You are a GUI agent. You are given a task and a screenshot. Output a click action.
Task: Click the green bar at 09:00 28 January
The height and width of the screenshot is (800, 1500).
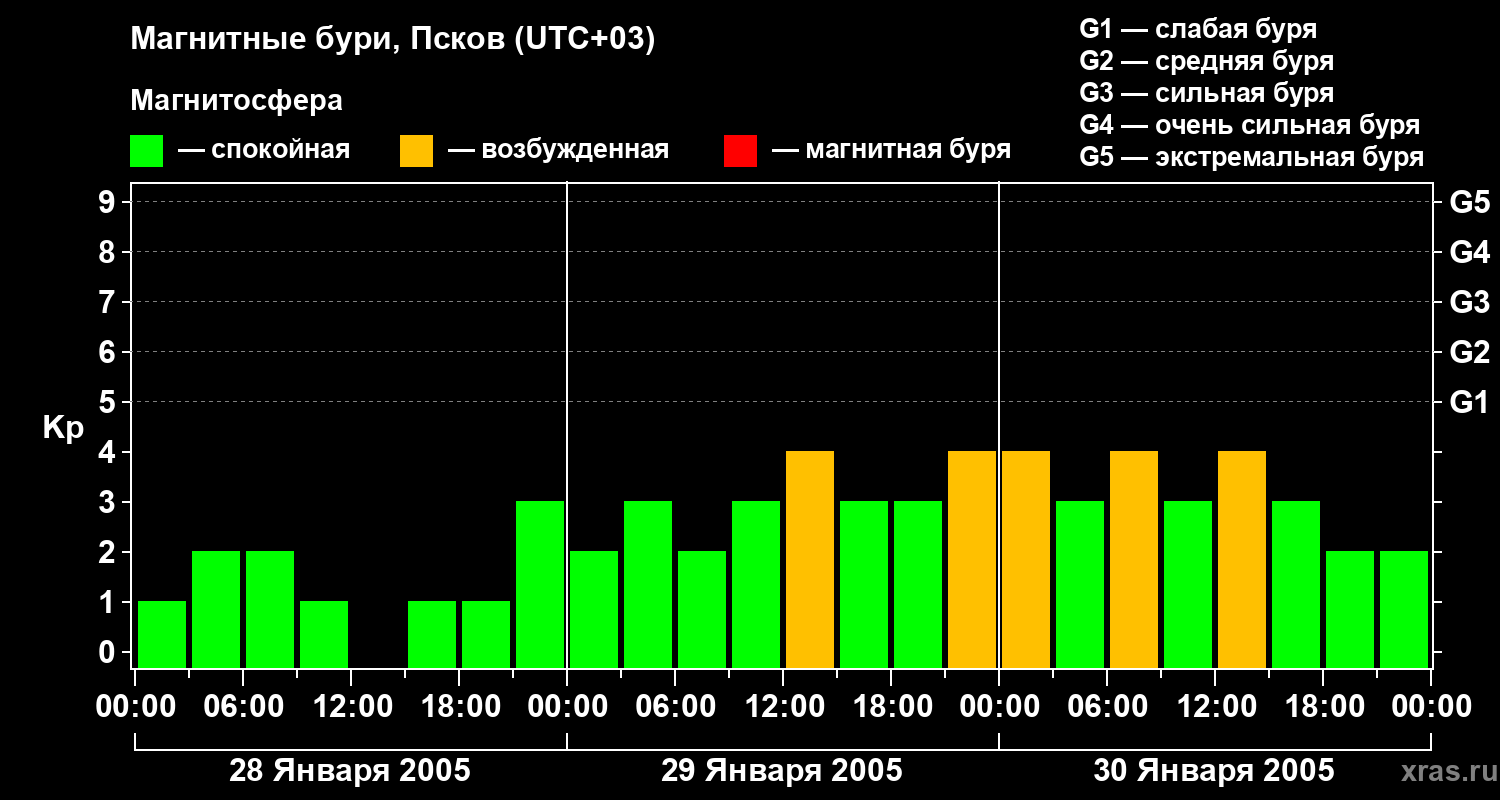pyautogui.click(x=324, y=634)
